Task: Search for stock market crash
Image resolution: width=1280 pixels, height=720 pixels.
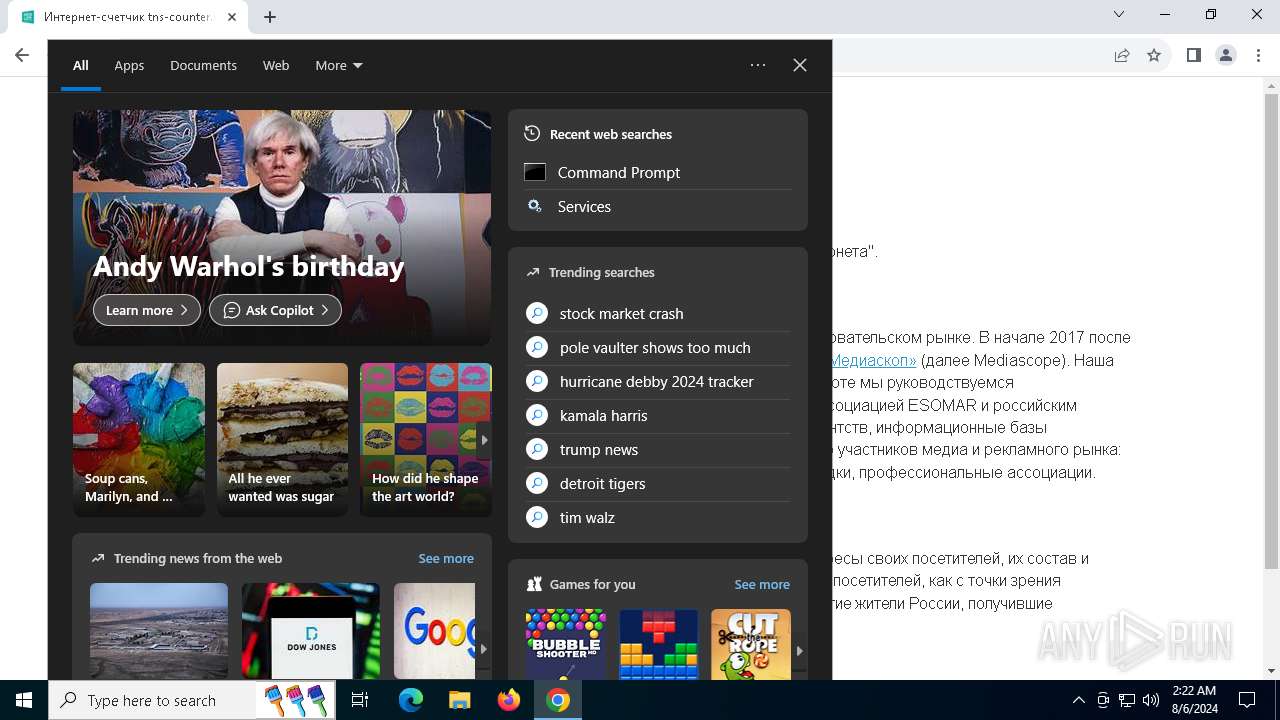Action: pos(658,314)
